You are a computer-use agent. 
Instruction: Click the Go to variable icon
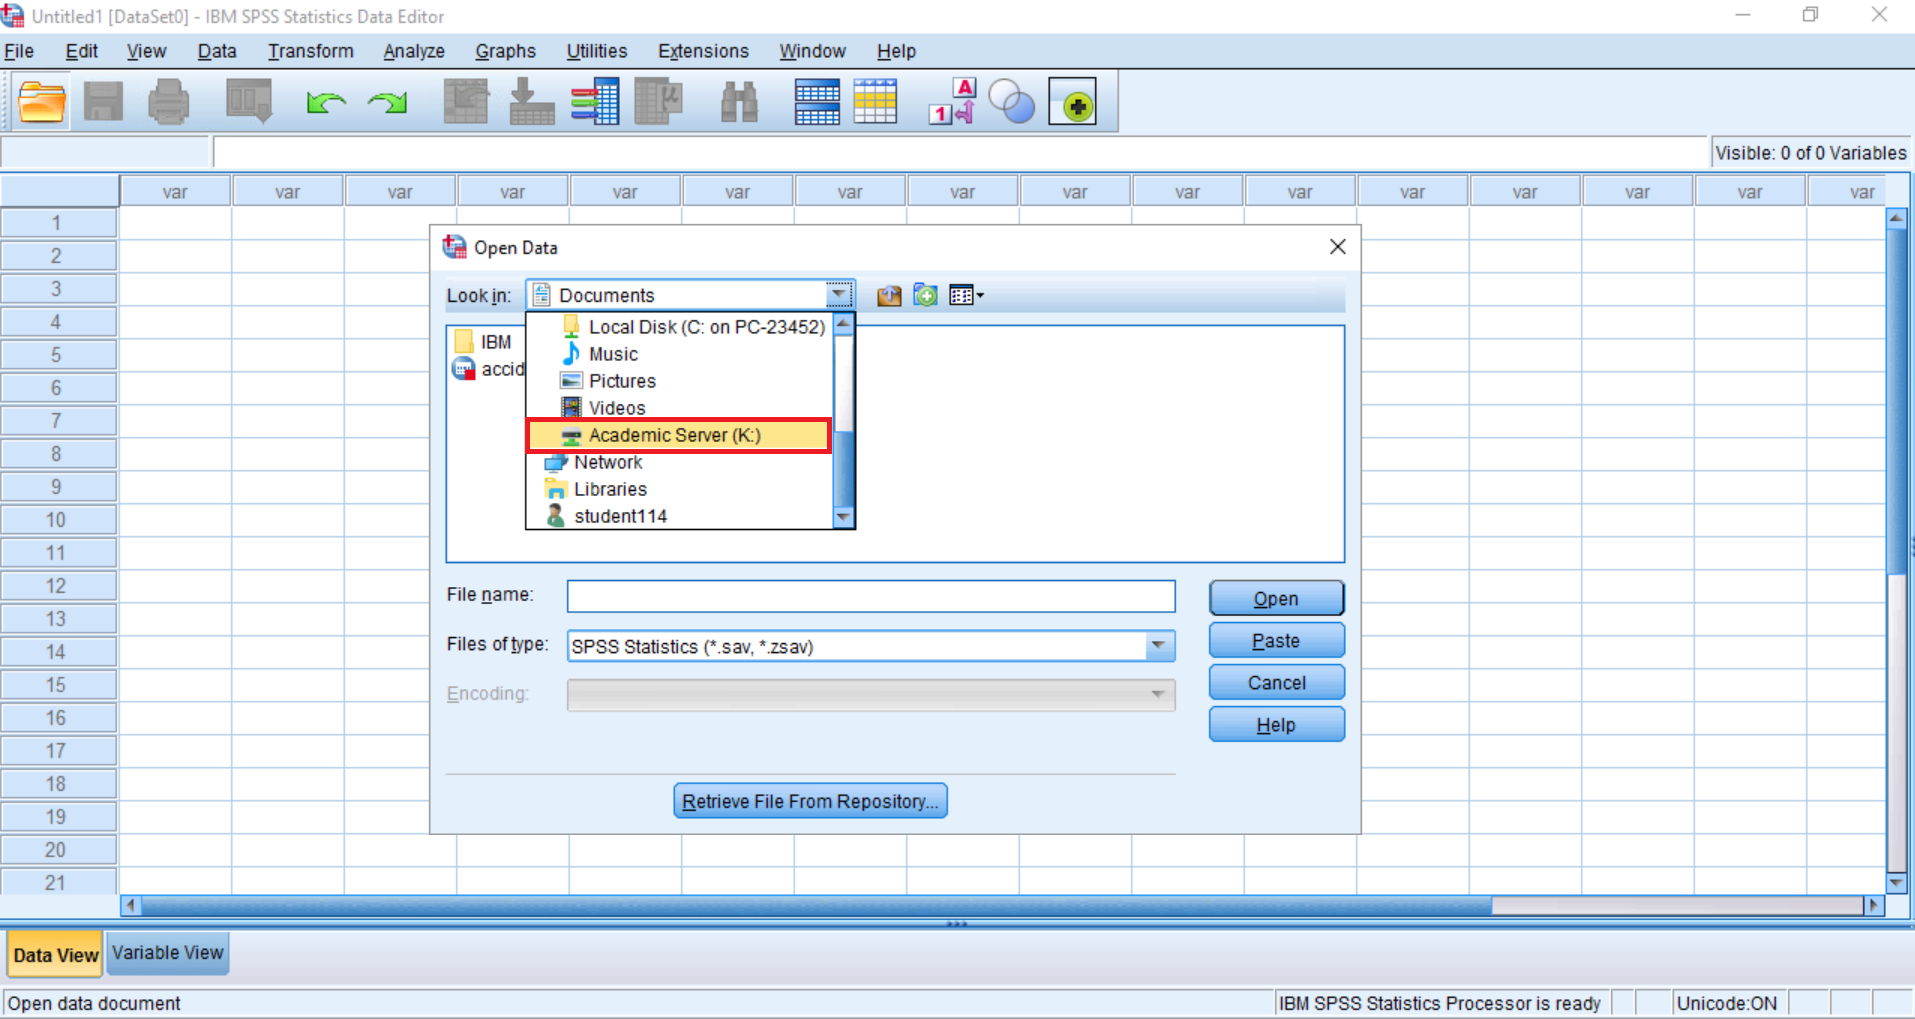pyautogui.click(x=531, y=102)
